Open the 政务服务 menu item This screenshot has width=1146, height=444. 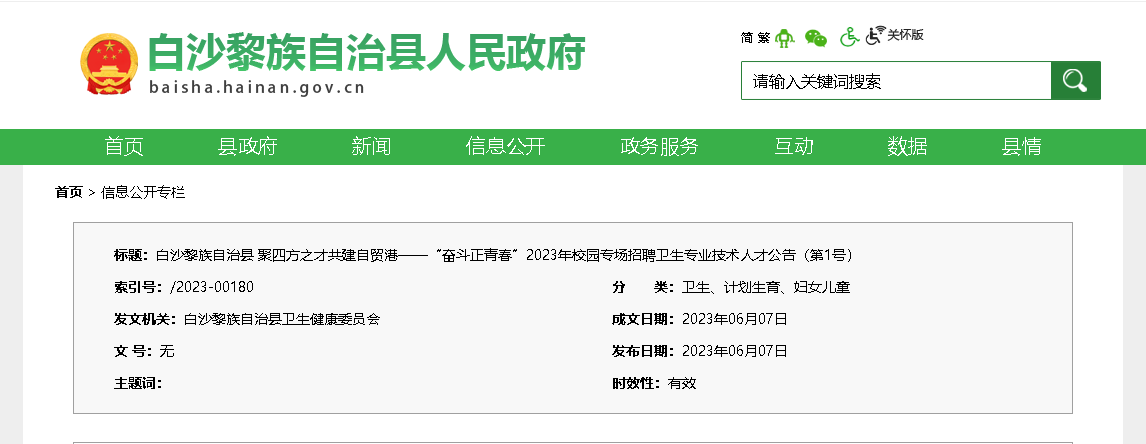(659, 146)
